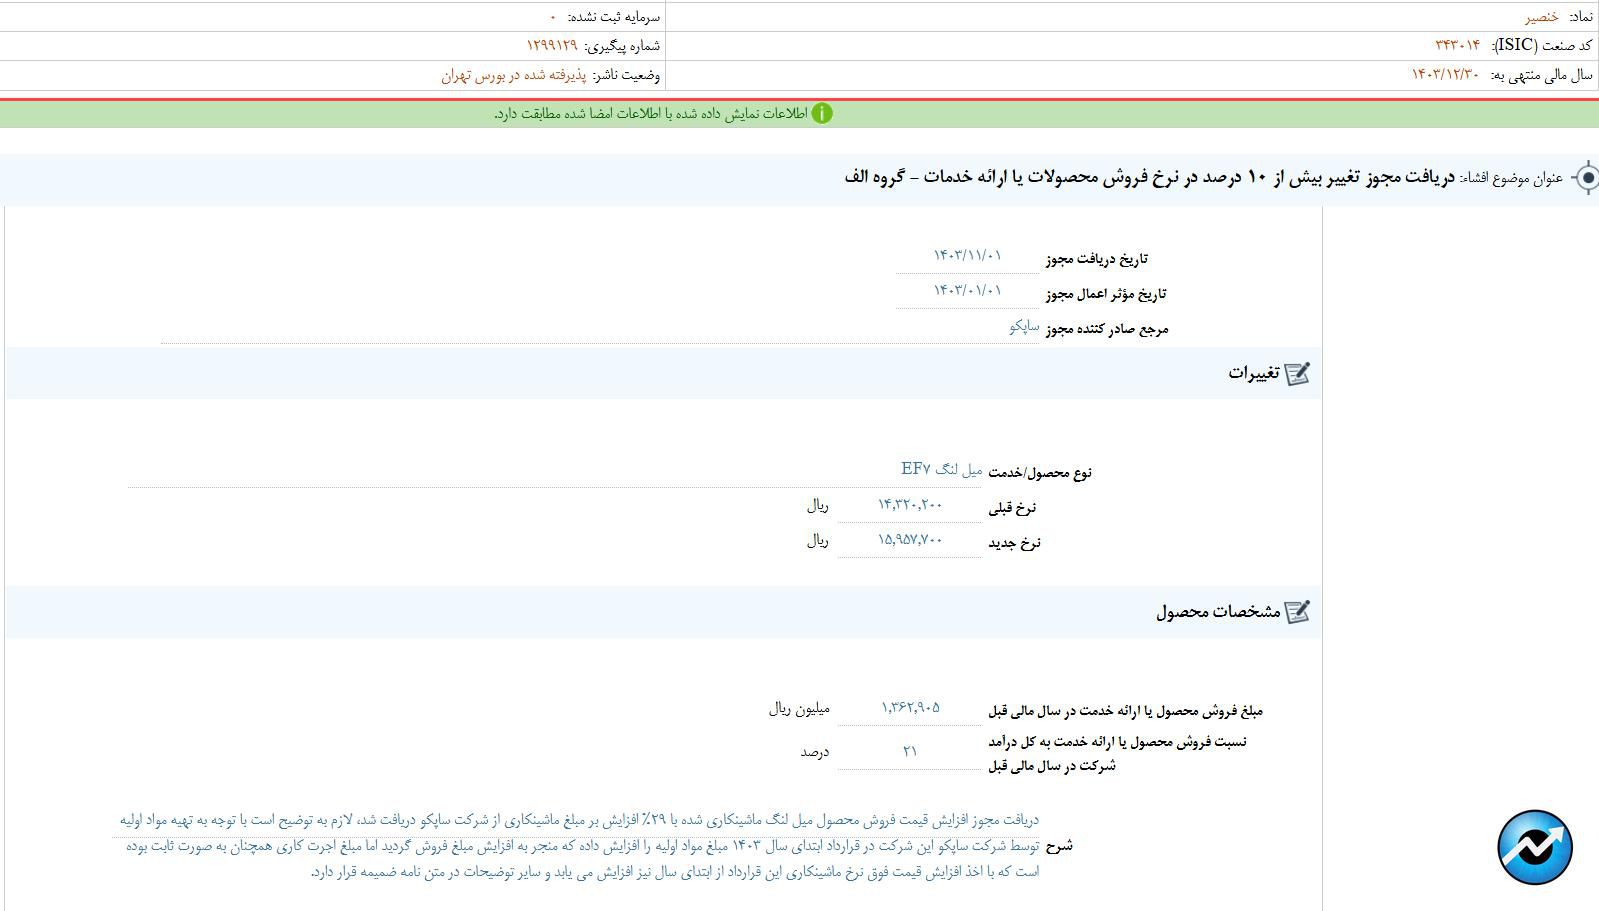Click the میلیون ریال unit label
Viewport: 1599px width, 911px height.
pos(799,709)
